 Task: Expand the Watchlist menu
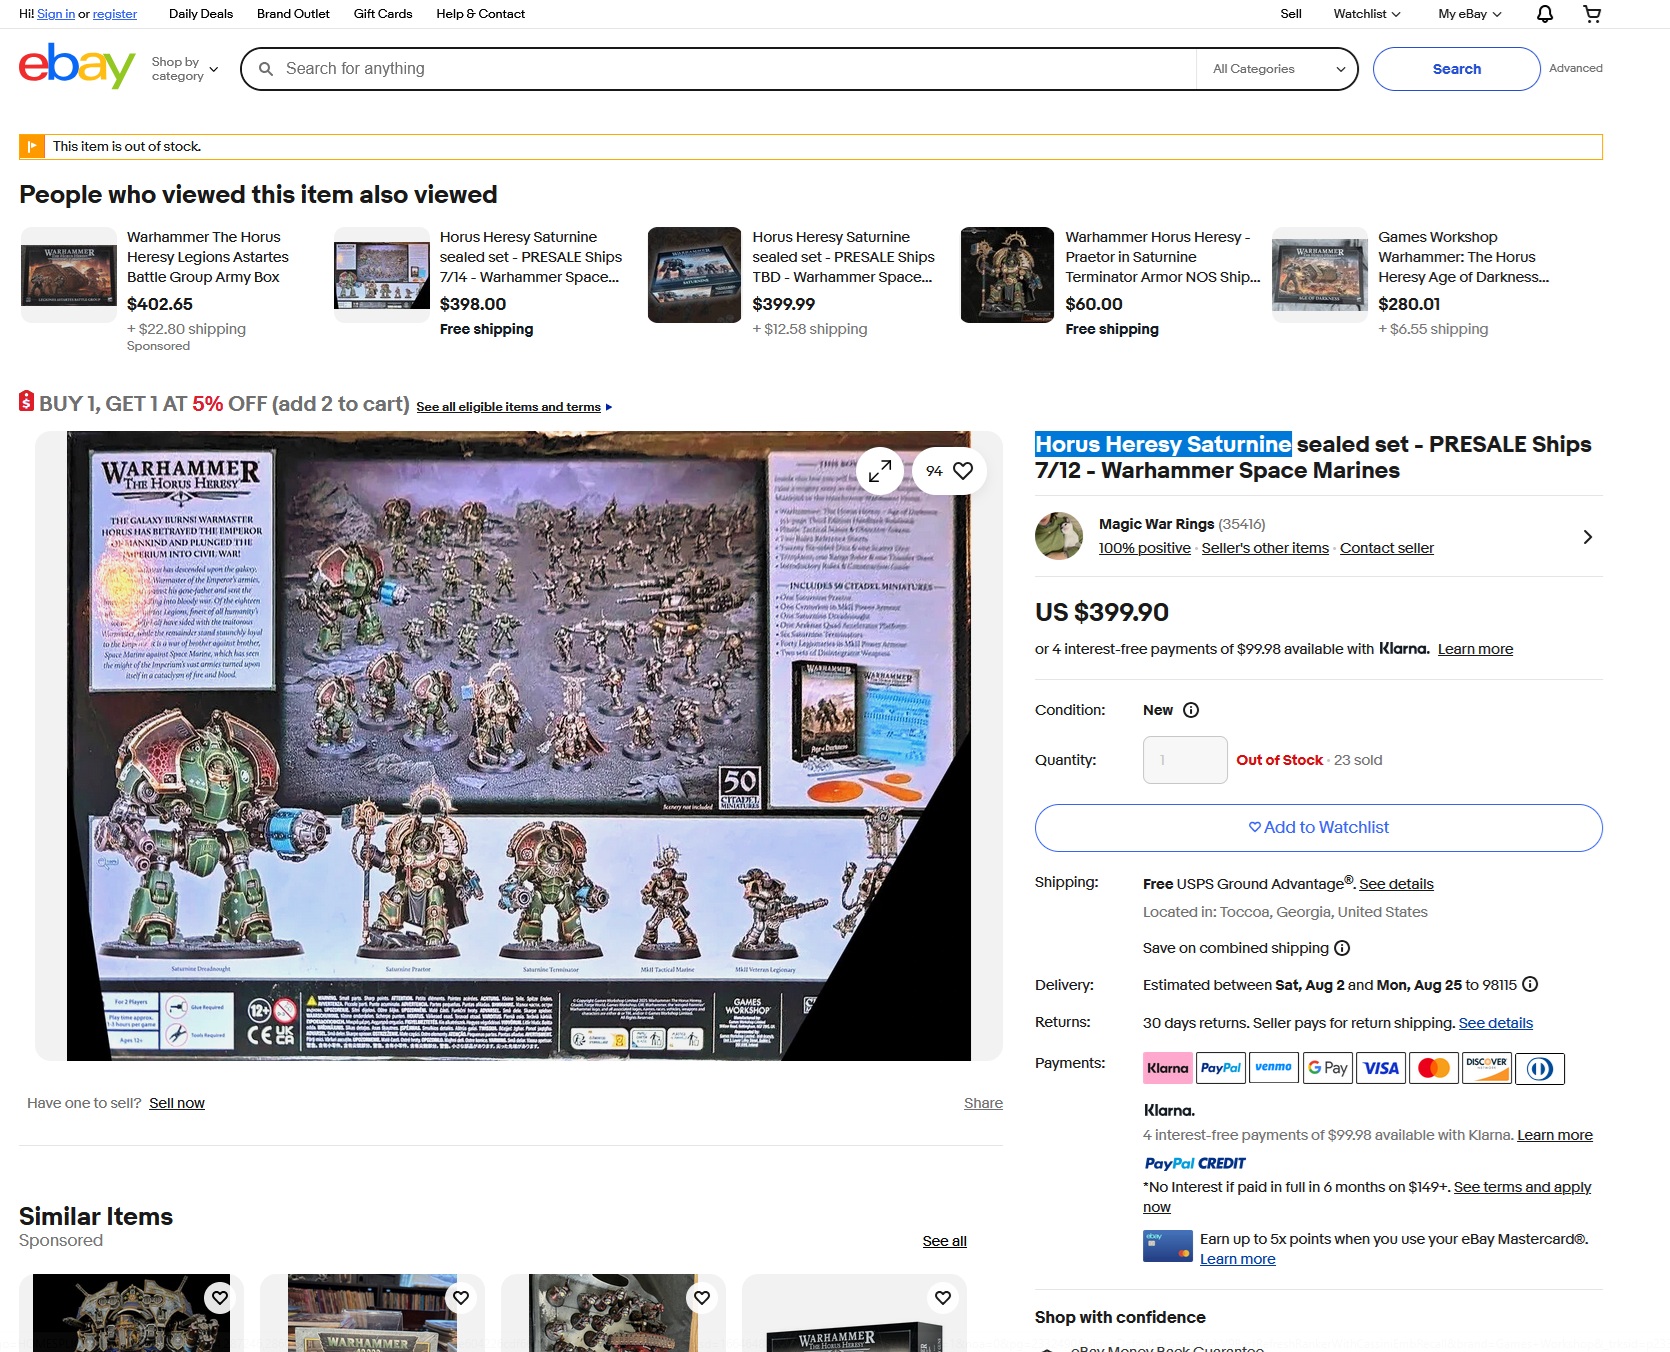(x=1366, y=14)
